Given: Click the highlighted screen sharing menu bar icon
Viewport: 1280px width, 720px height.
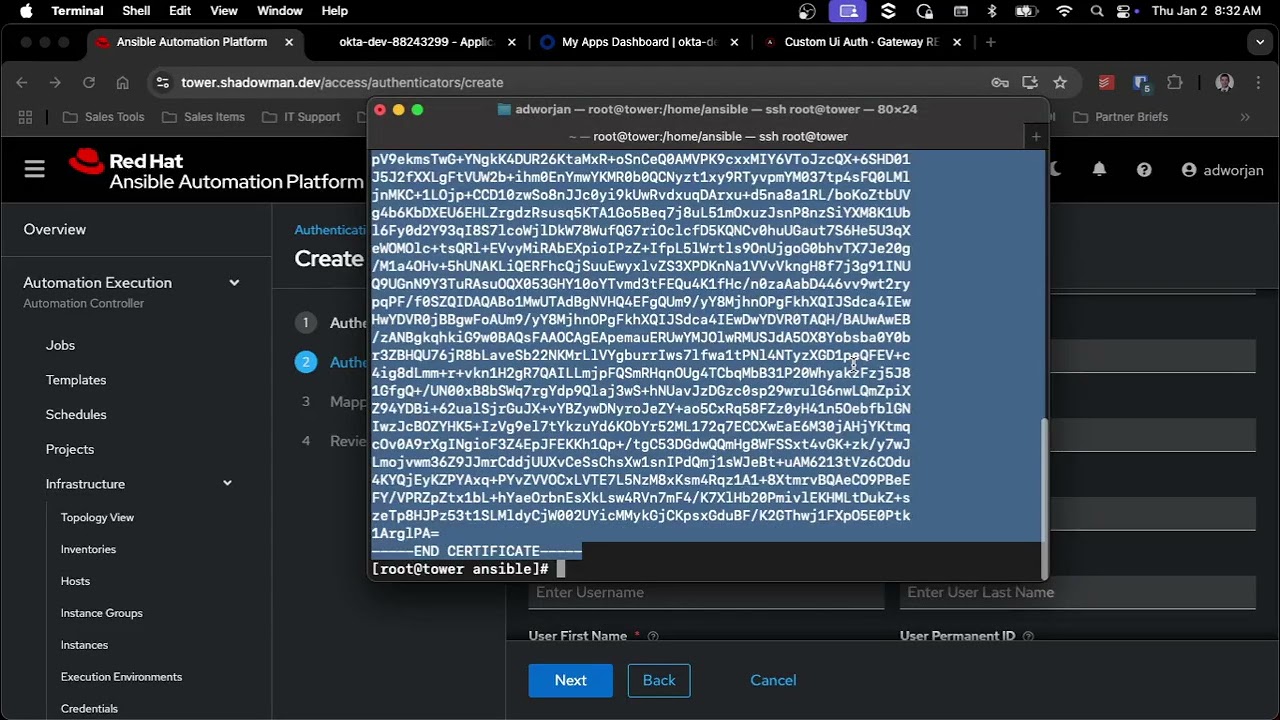Looking at the screenshot, I should point(849,11).
